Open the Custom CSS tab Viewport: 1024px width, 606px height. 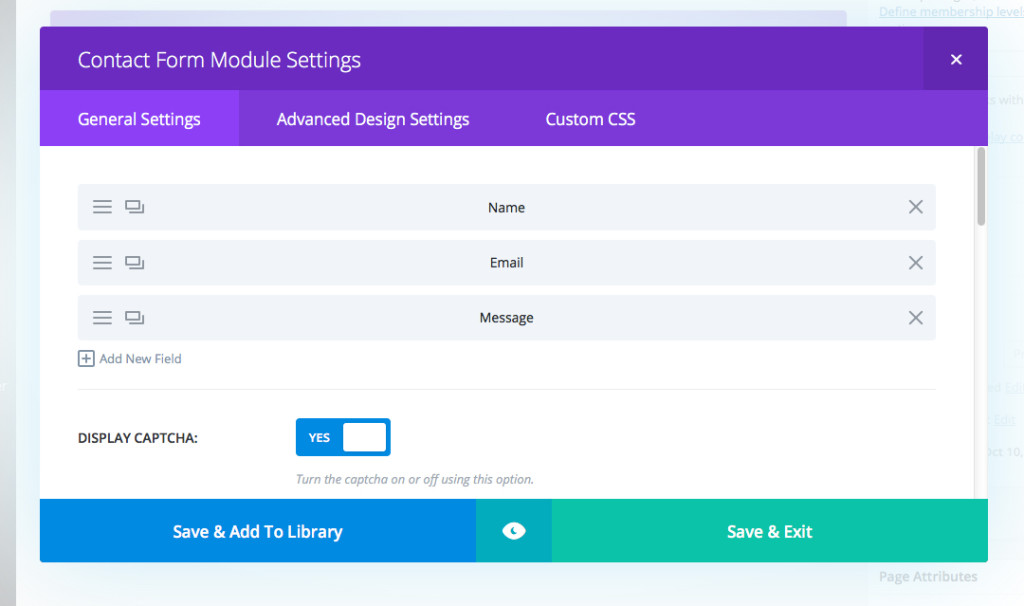(x=590, y=119)
